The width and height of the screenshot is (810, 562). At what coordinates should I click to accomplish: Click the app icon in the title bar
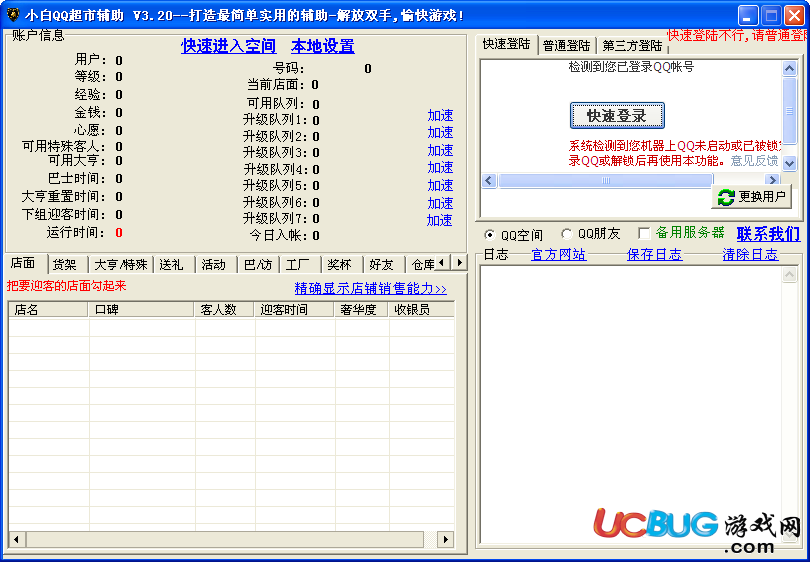click(13, 15)
